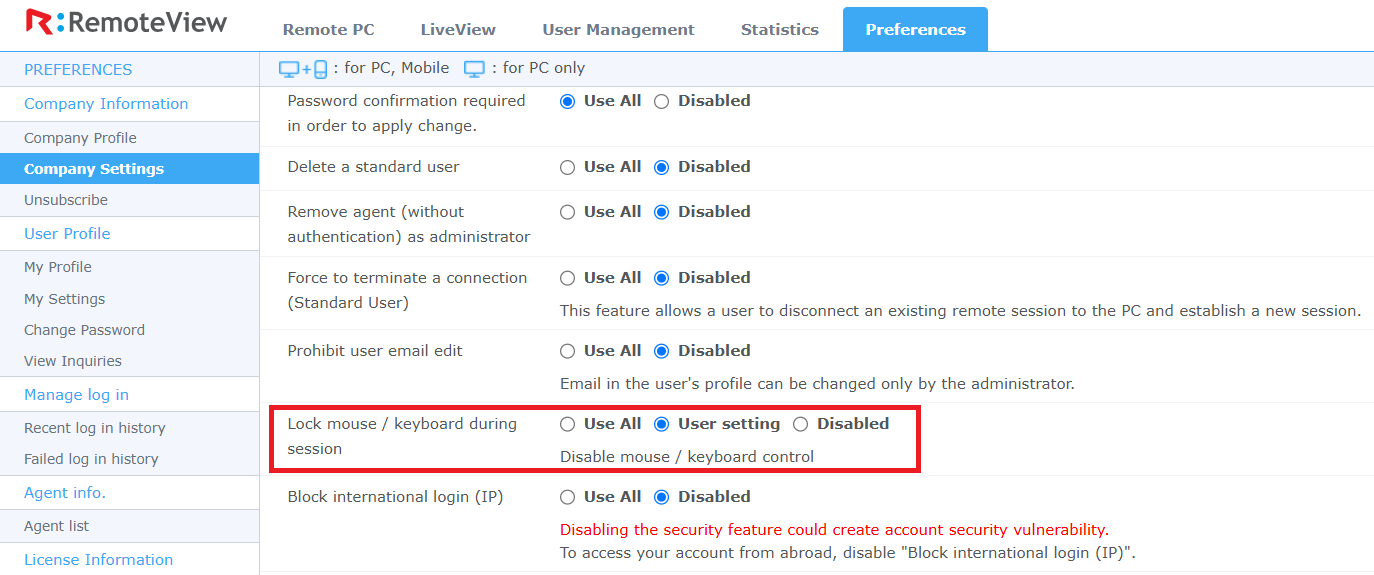Viewport: 1374px width, 575px height.
Task: Open the Remote PC tab
Action: (x=329, y=30)
